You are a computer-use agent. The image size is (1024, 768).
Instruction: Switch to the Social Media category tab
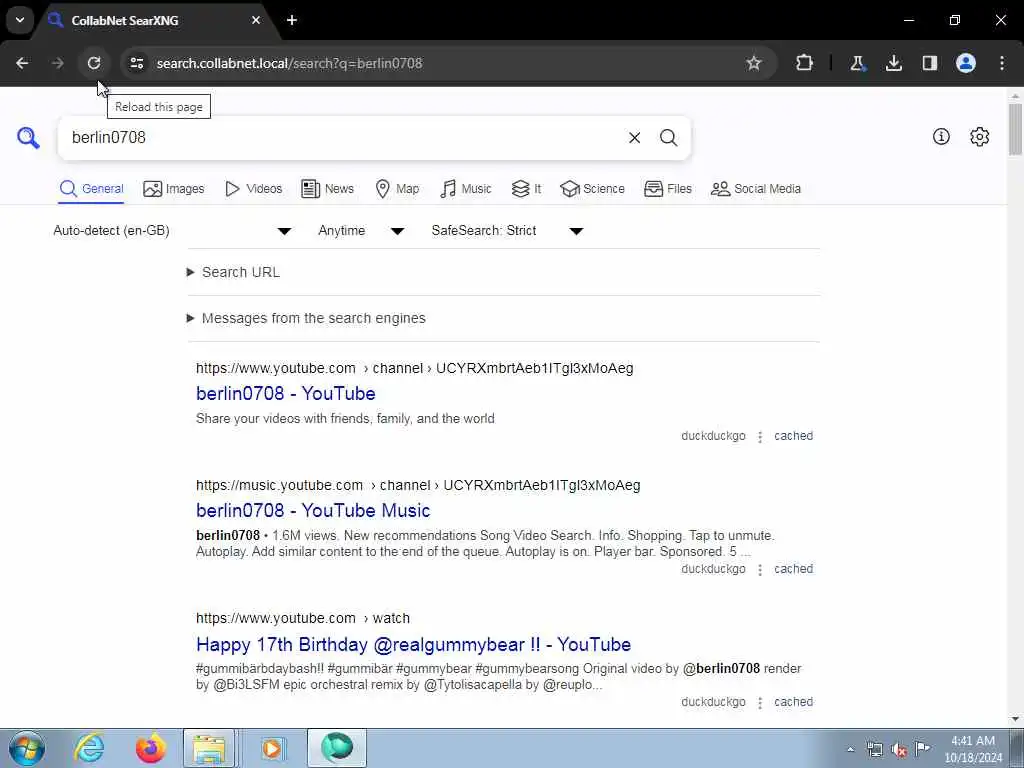pos(756,189)
